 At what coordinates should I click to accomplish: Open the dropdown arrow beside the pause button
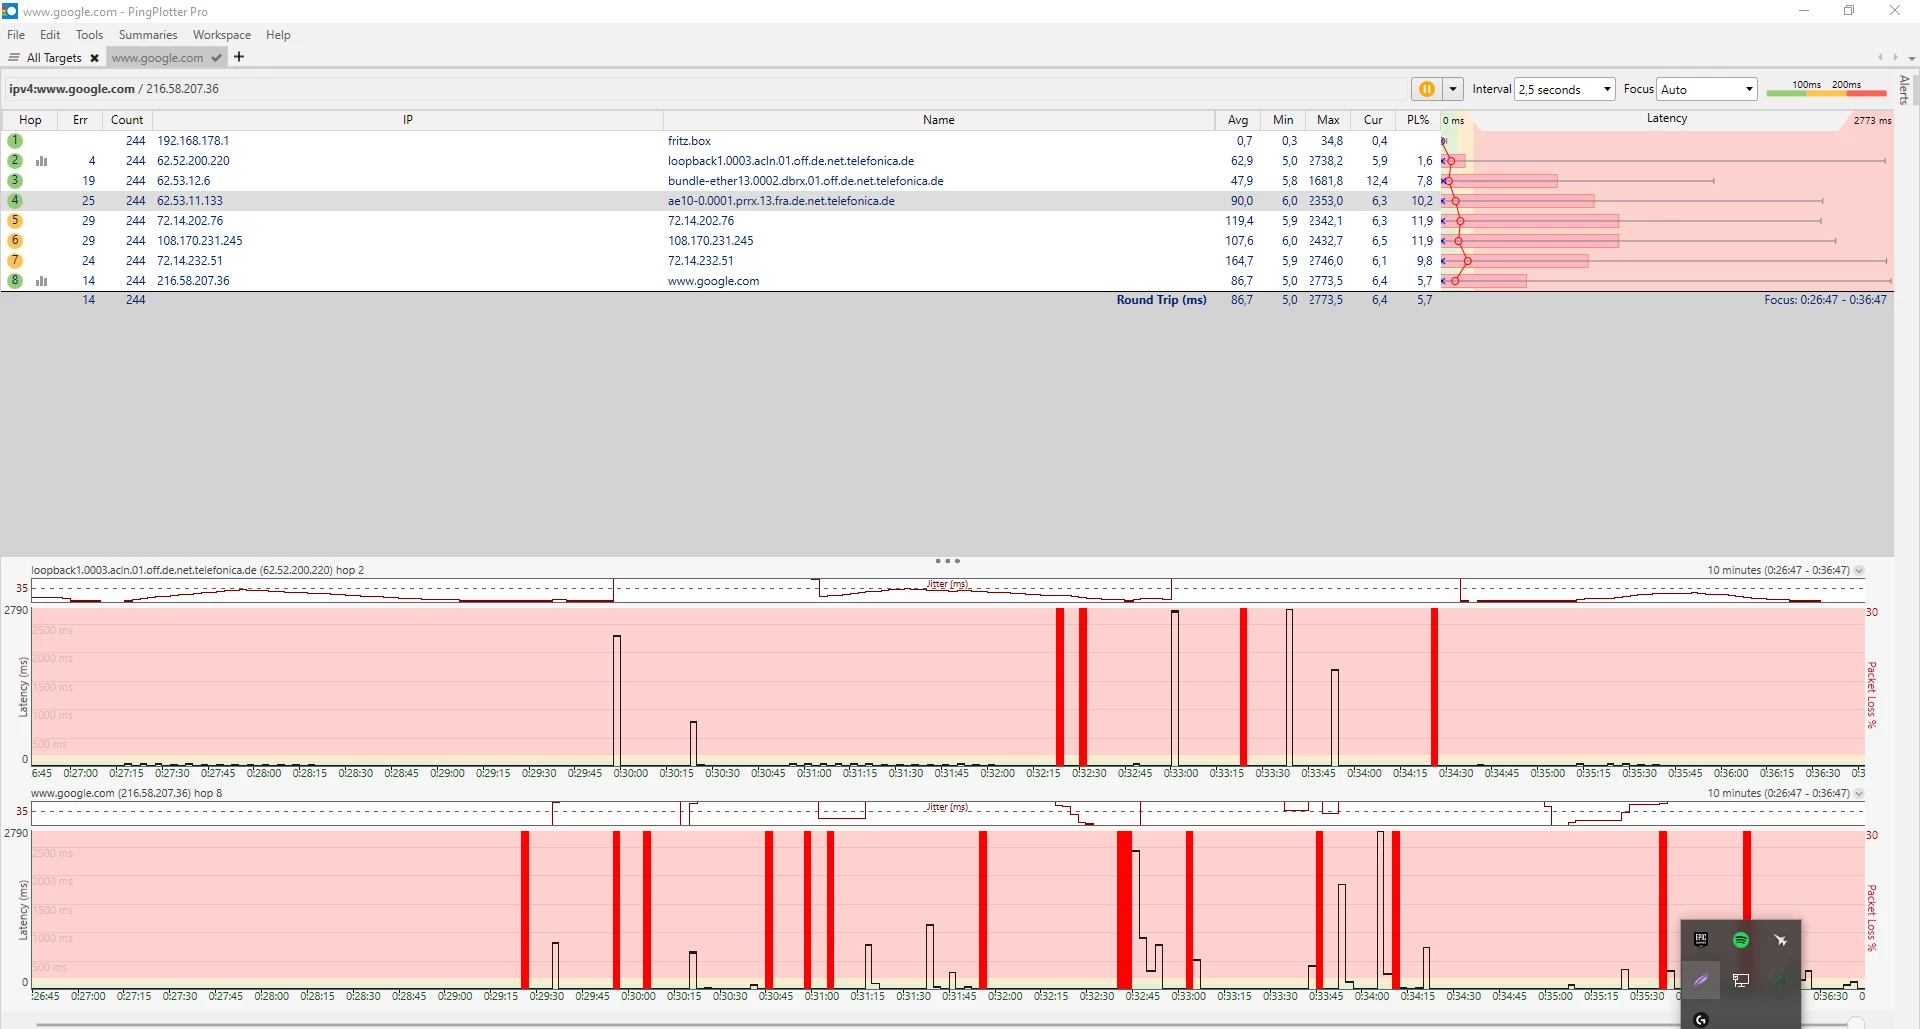pyautogui.click(x=1453, y=89)
